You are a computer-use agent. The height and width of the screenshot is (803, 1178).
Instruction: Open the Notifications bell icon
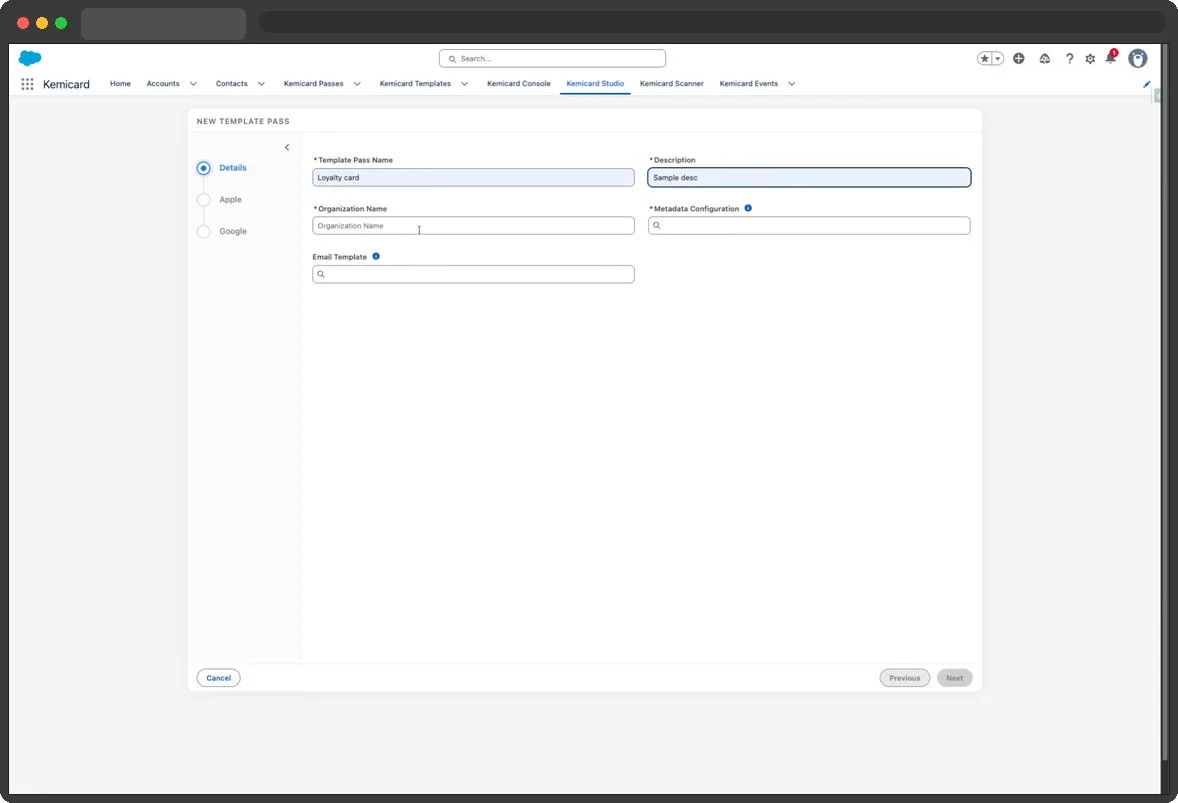coord(1111,57)
